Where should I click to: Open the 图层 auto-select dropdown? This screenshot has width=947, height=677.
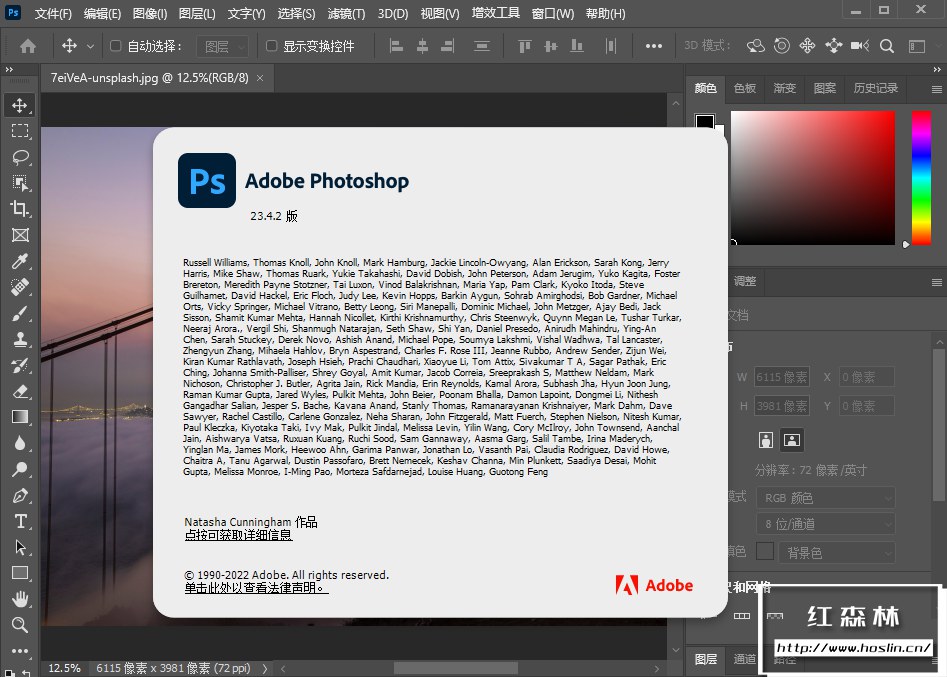click(x=223, y=47)
